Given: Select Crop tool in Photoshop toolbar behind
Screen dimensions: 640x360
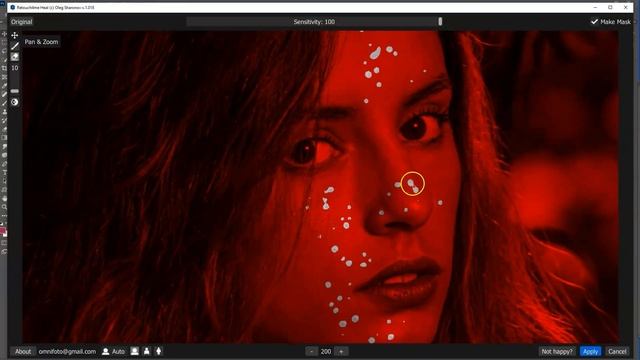Looking at the screenshot, I should click(x=4, y=68).
